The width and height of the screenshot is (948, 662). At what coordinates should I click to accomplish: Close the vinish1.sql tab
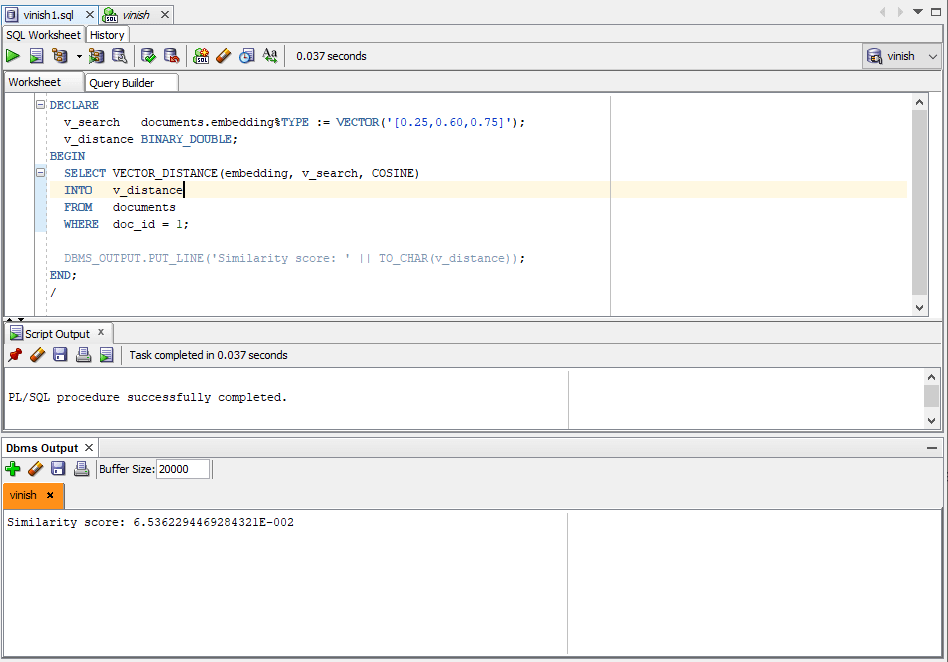[89, 15]
